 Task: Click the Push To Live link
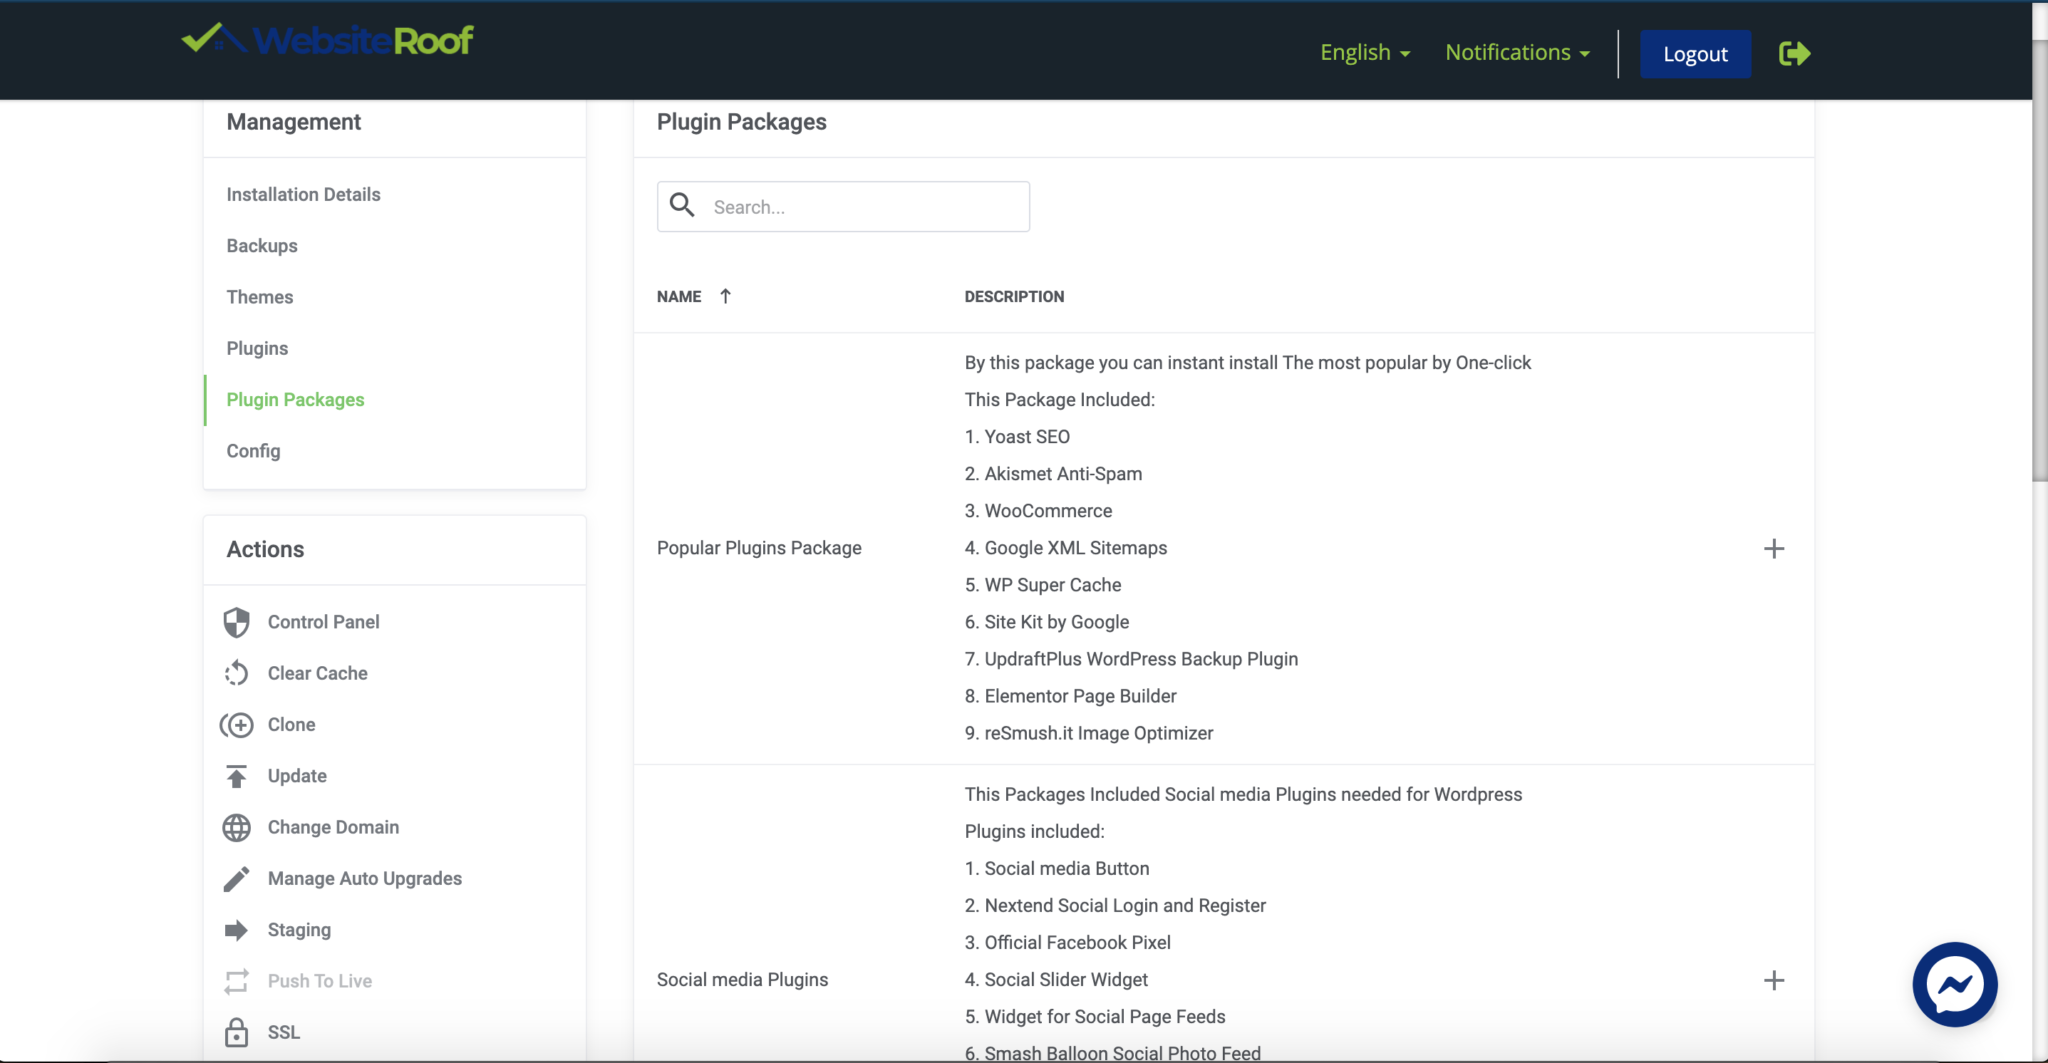tap(319, 981)
